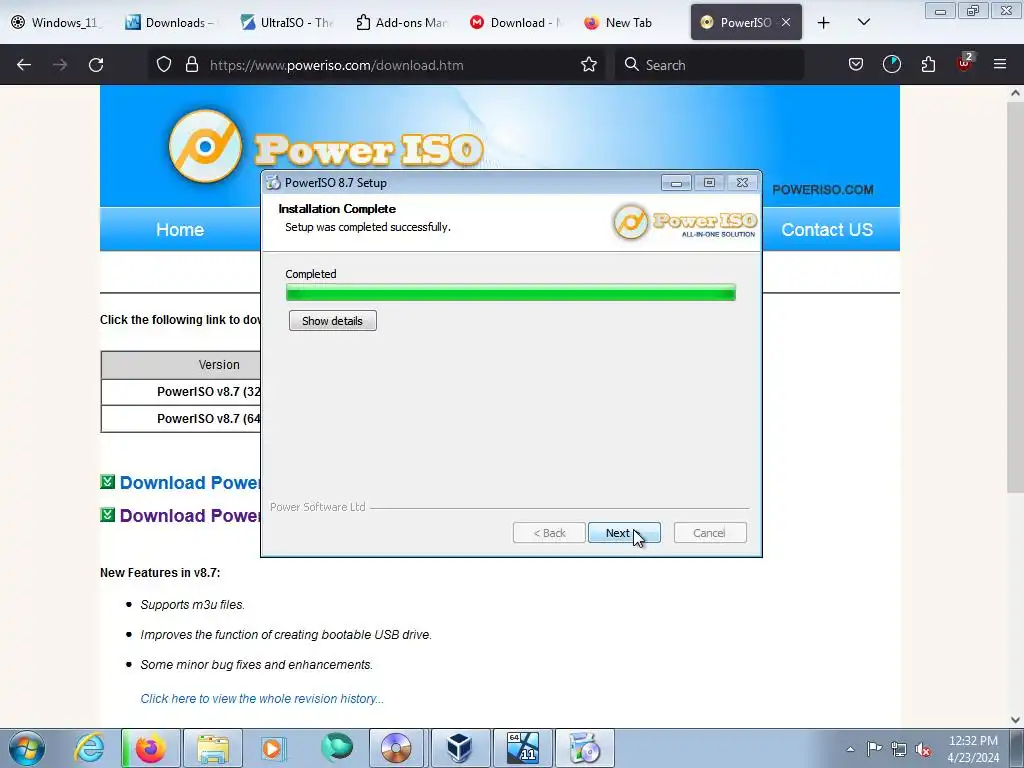The image size is (1024, 768).
Task: Click the green arrow icon beside first download link
Action: (108, 482)
